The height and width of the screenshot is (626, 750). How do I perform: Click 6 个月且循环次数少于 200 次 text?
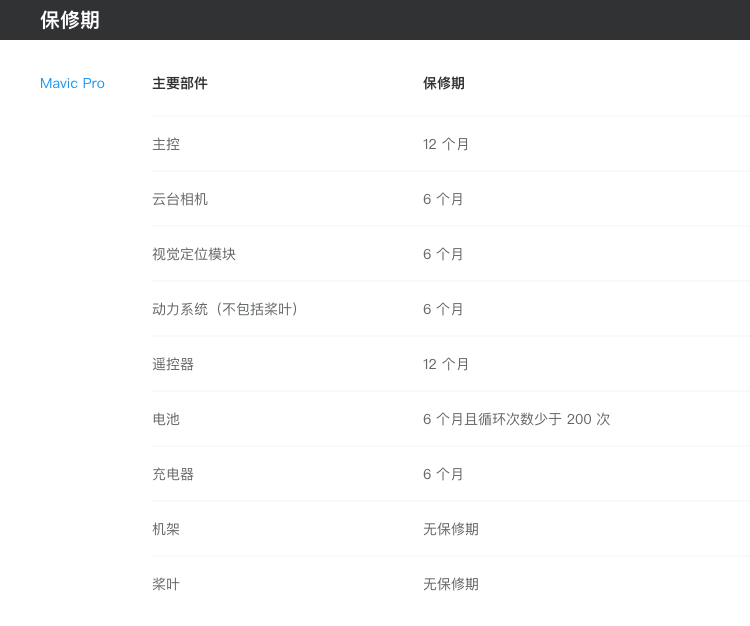pyautogui.click(x=517, y=419)
